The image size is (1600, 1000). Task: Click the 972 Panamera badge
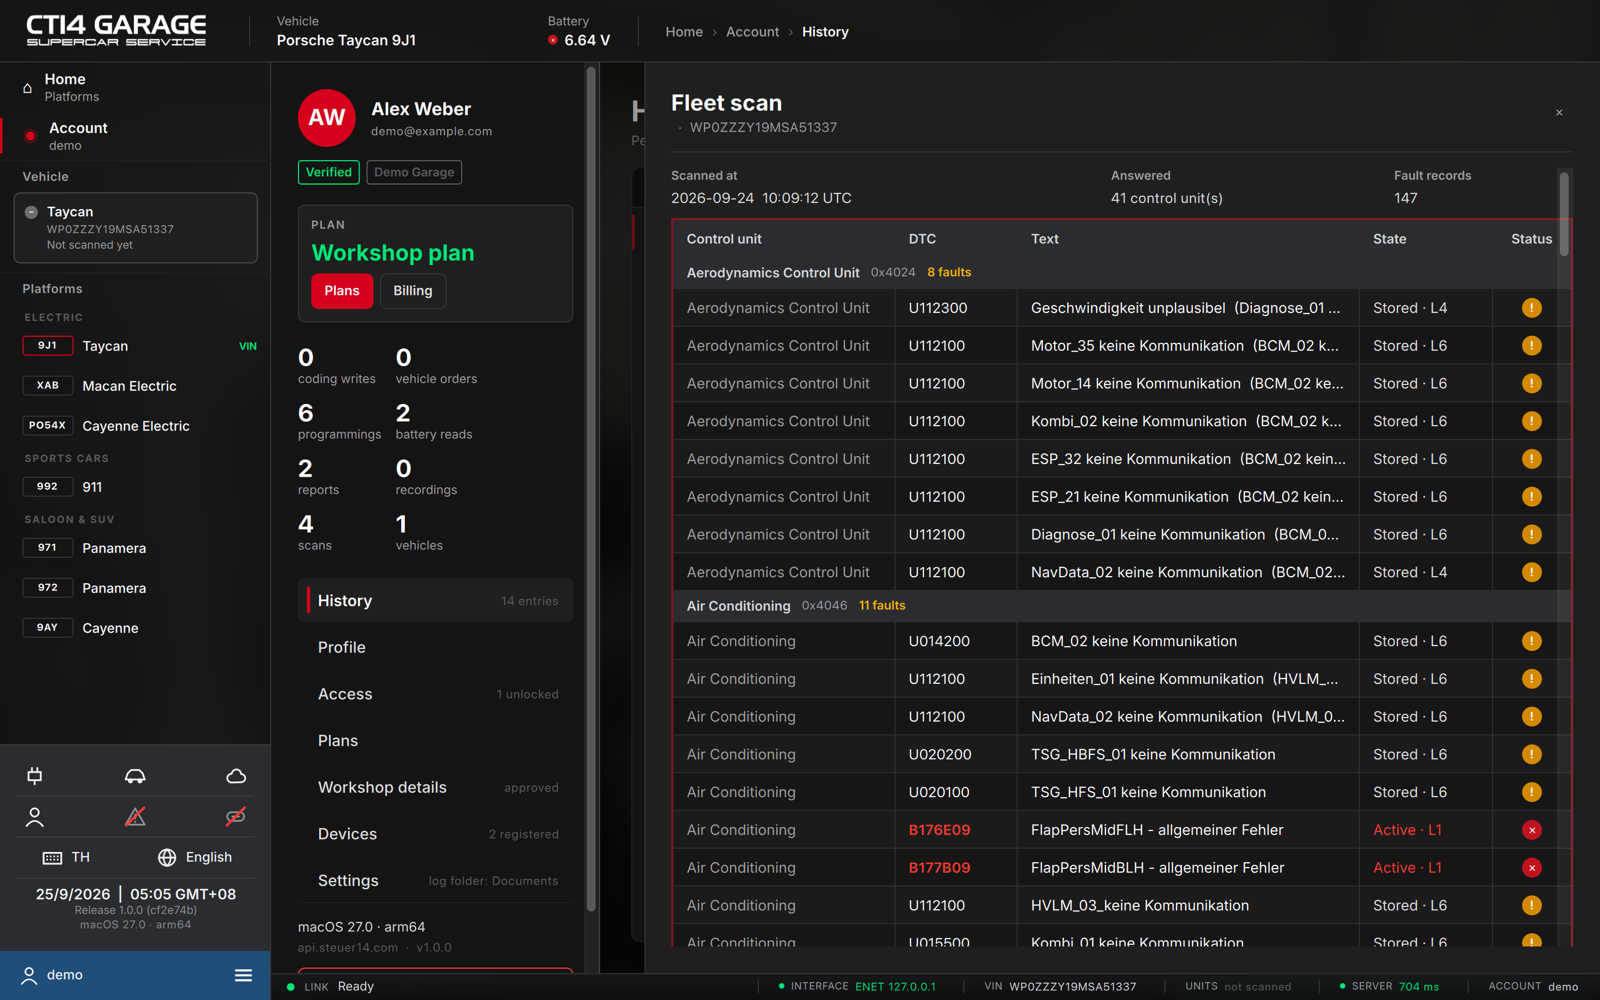tap(47, 588)
